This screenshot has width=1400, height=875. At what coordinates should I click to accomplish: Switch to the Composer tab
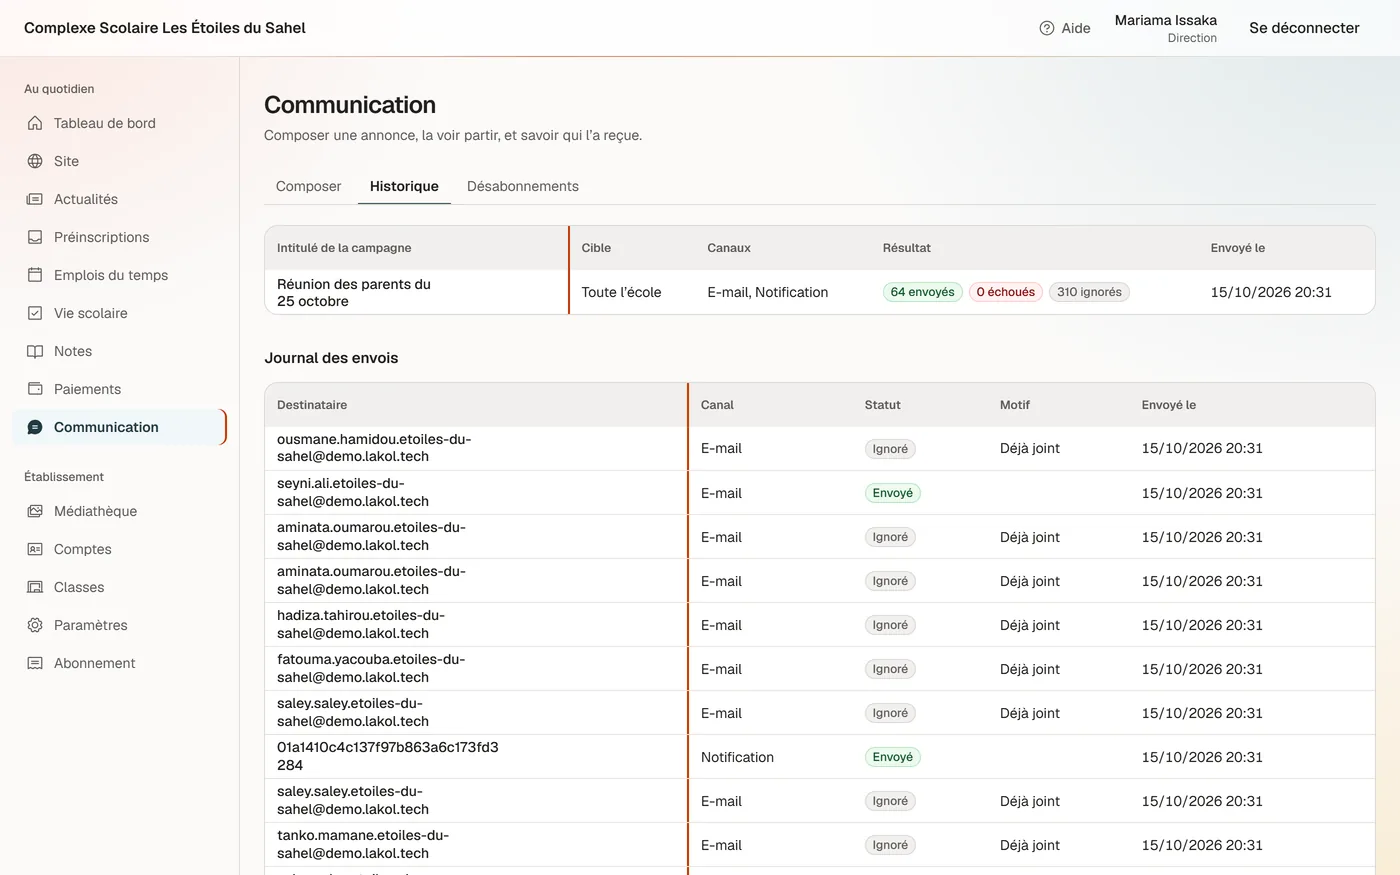[x=308, y=186]
